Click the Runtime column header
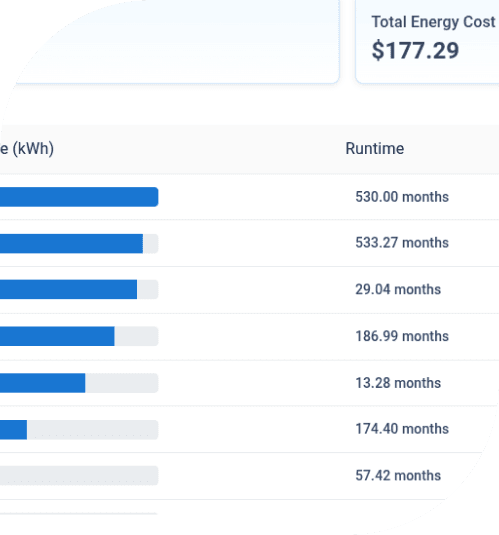This screenshot has width=499, height=535. coord(374,149)
